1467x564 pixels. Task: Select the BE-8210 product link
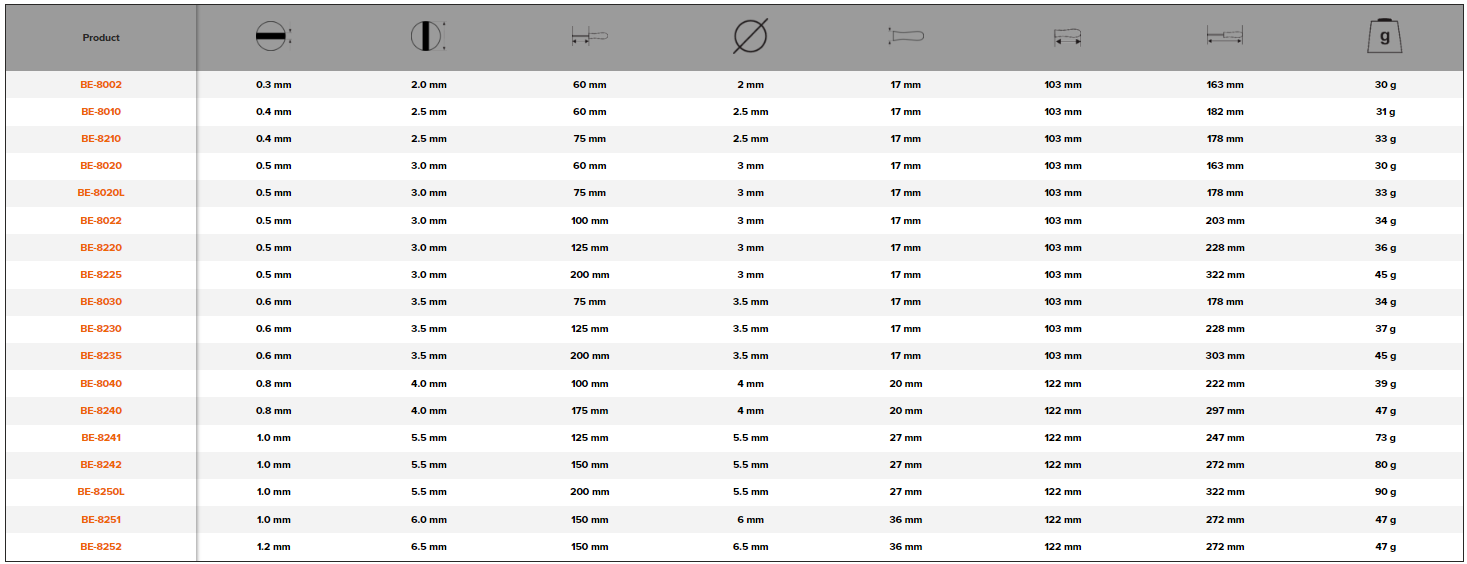click(x=101, y=139)
